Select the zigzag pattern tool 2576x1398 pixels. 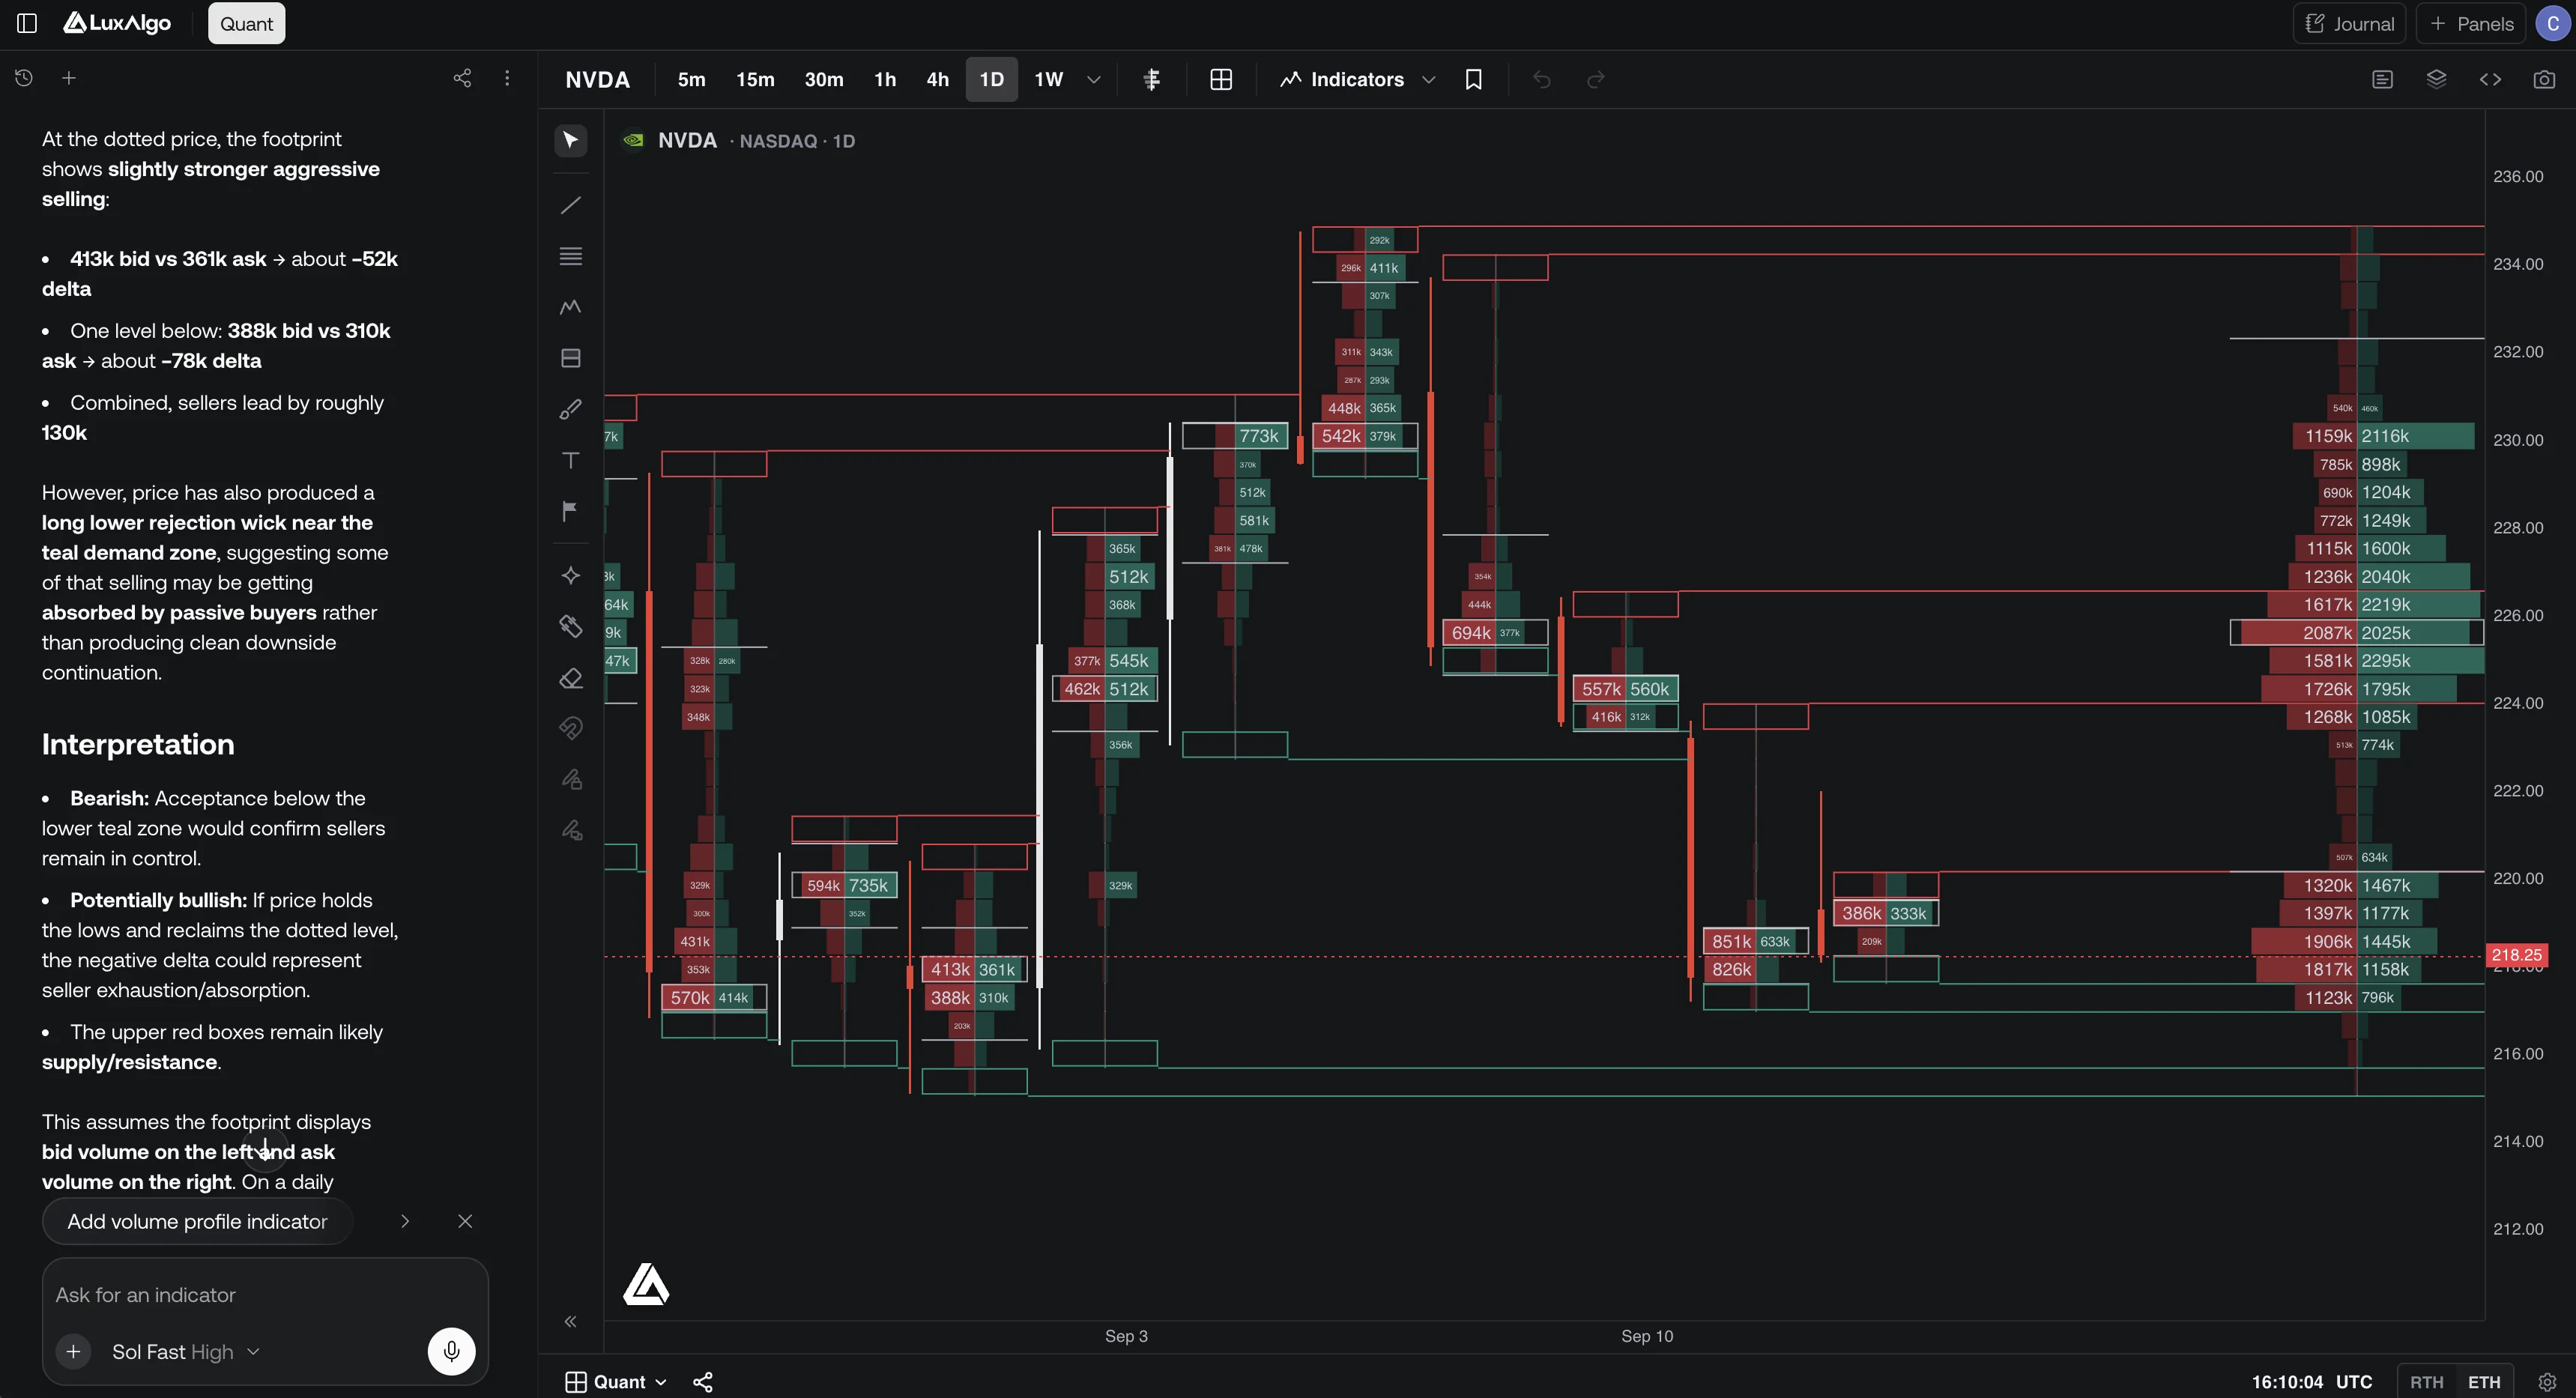coord(571,307)
